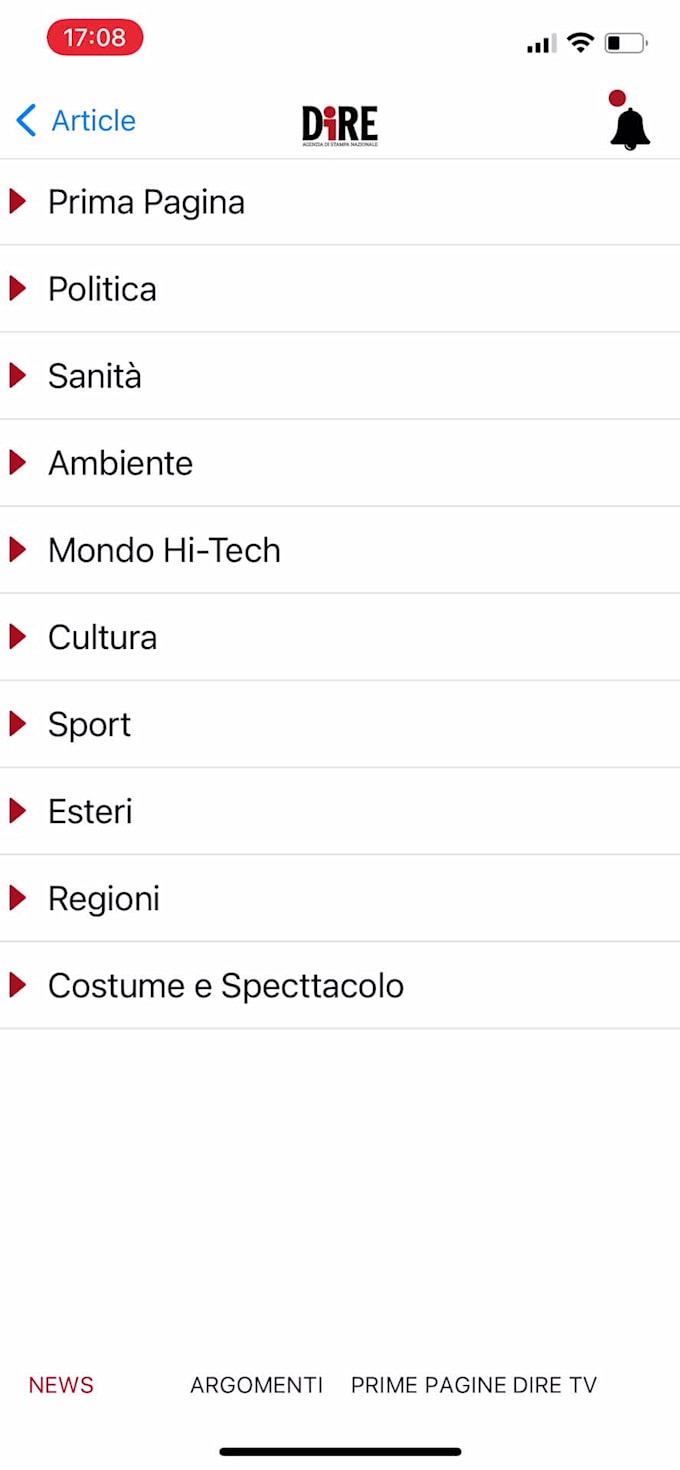Screen dimensions: 680x1470
Task: Tap the DIRE logo in header
Action: pos(340,125)
